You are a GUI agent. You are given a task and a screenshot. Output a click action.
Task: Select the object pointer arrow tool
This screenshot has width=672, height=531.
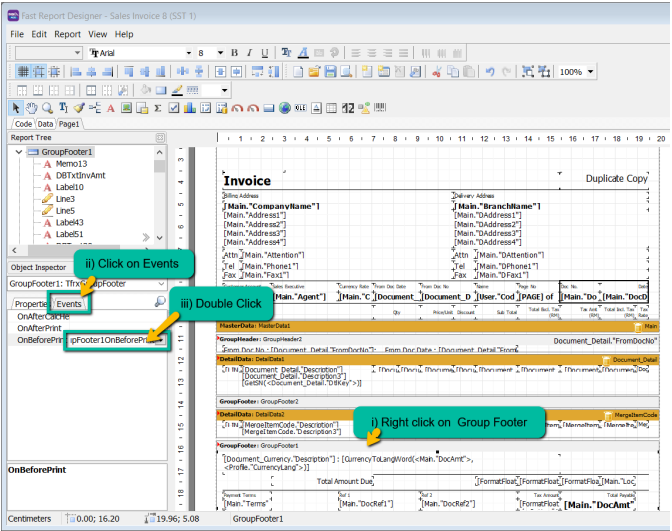pyautogui.click(x=16, y=108)
